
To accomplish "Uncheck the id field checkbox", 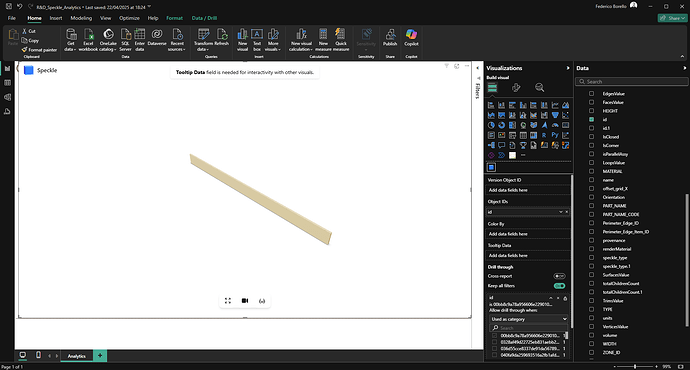I will pyautogui.click(x=591, y=119).
